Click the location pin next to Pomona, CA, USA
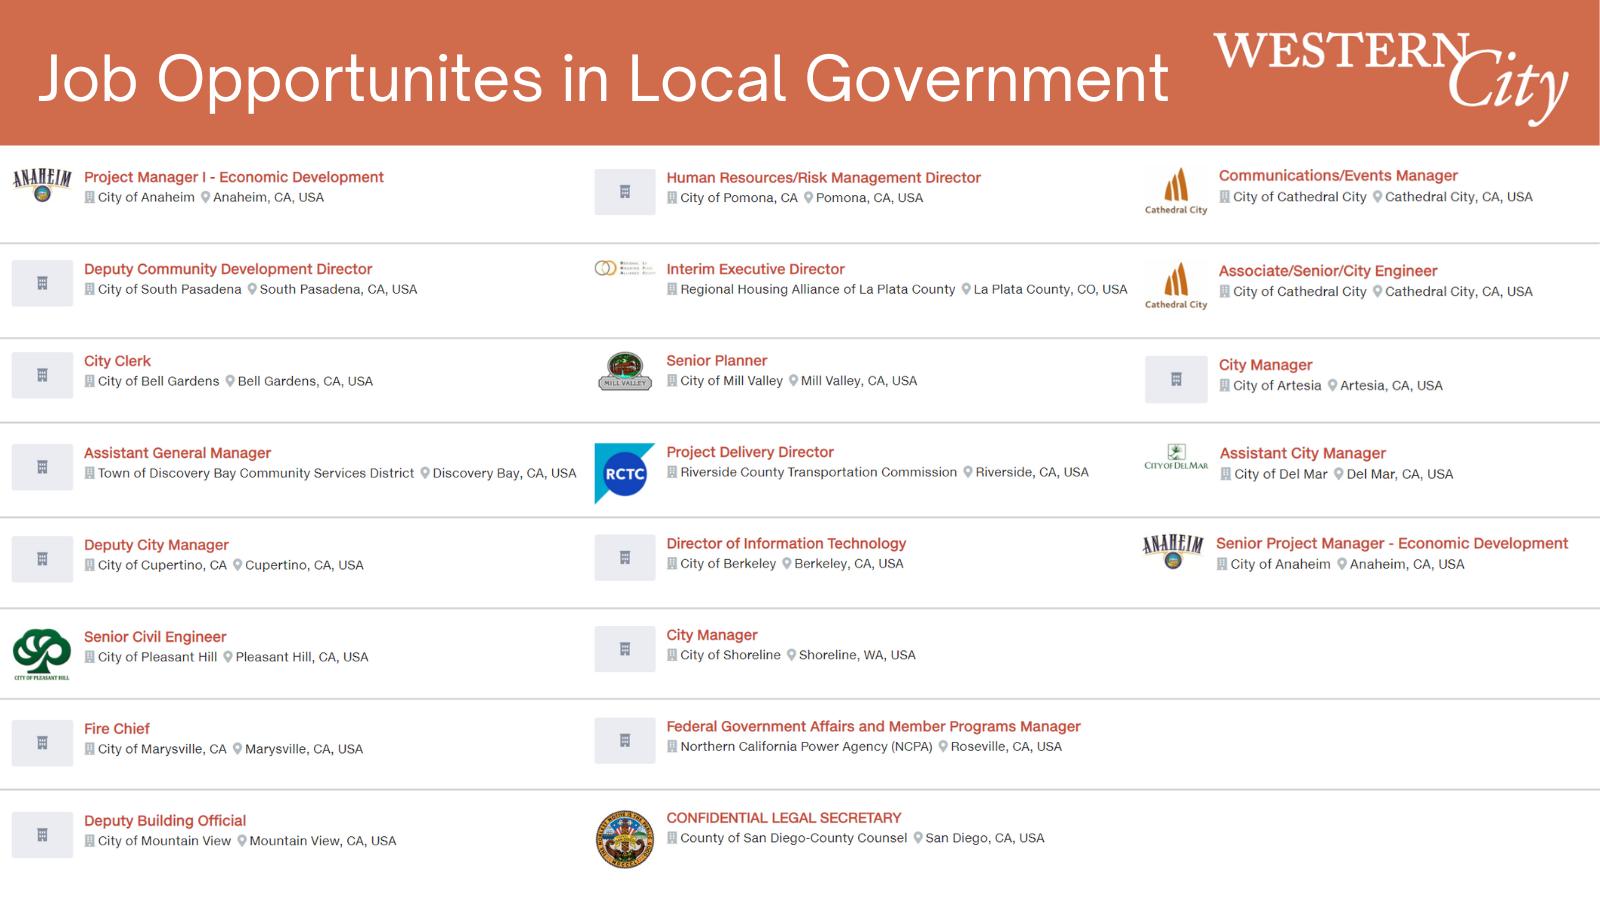 click(808, 198)
